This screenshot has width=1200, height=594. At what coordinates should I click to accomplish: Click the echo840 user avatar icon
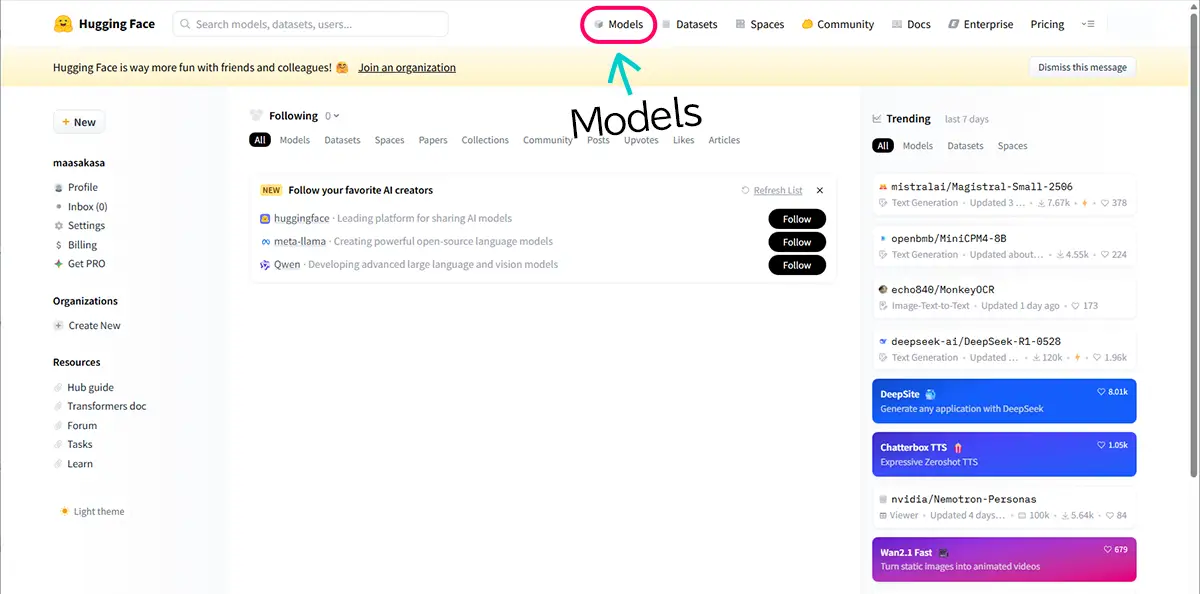[x=883, y=289]
